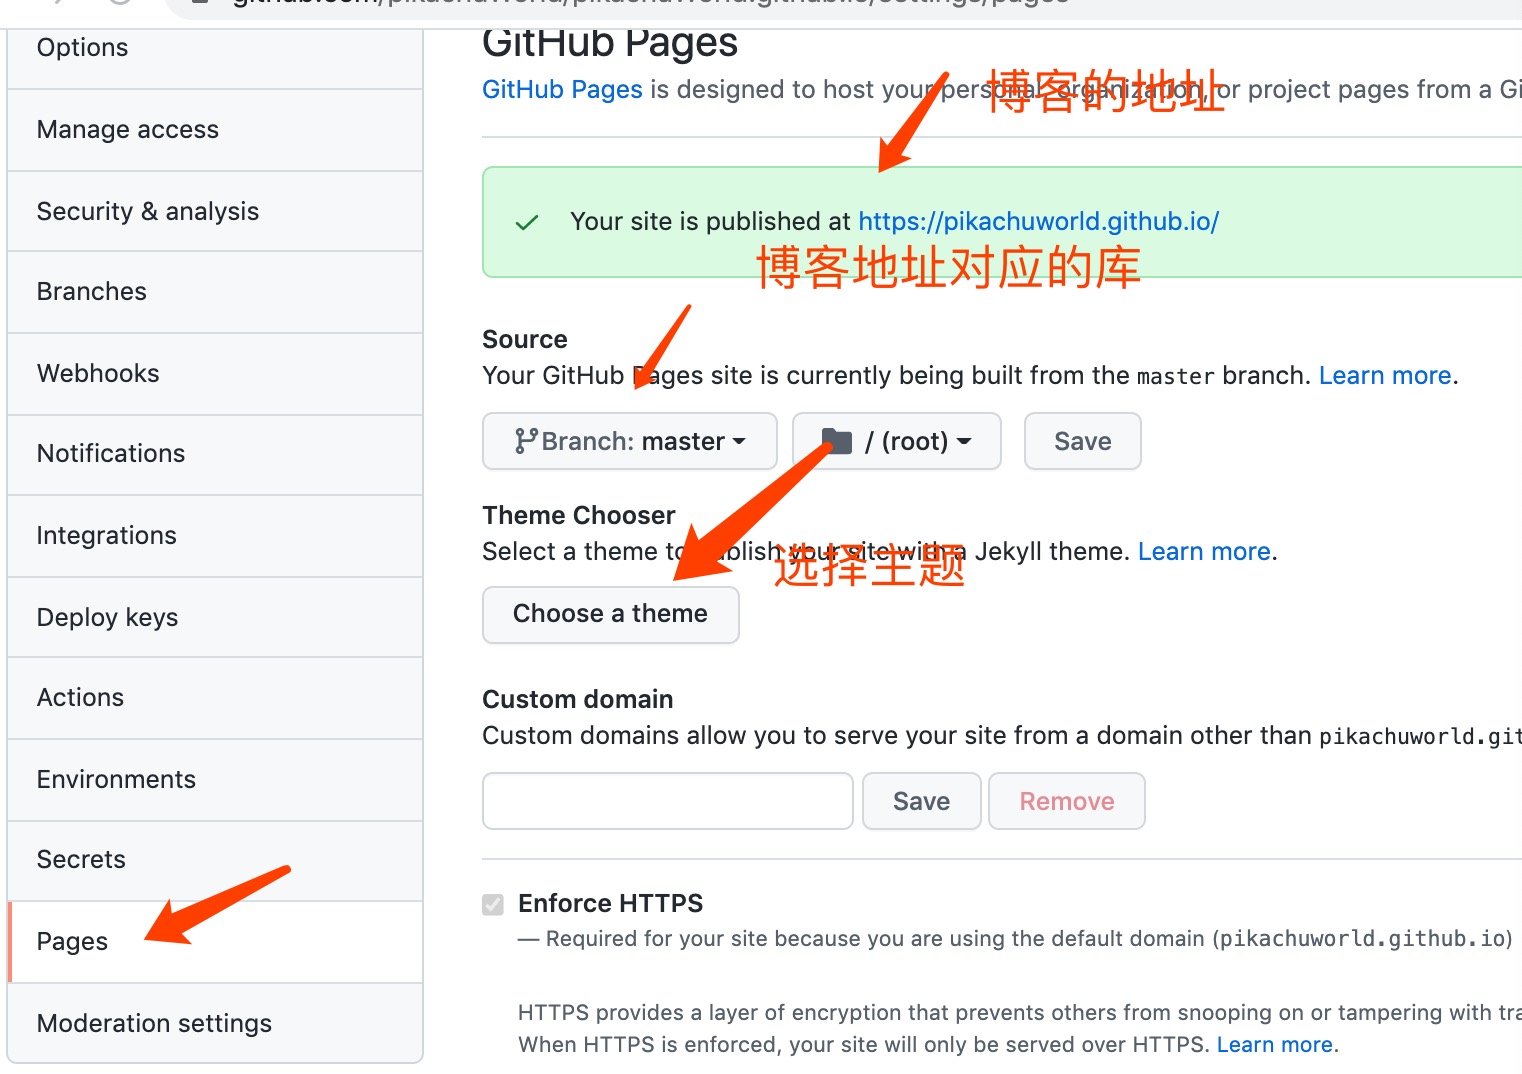This screenshot has height=1074, width=1522.
Task: Click the Custom domain heading
Action: pyautogui.click(x=578, y=700)
